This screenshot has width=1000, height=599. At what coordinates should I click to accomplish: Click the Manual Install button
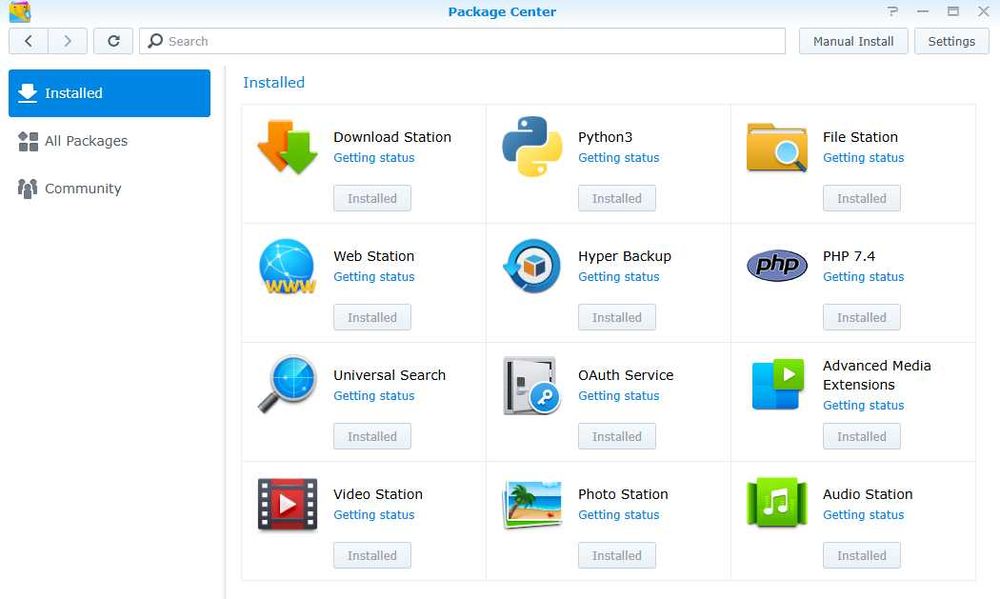click(x=853, y=41)
